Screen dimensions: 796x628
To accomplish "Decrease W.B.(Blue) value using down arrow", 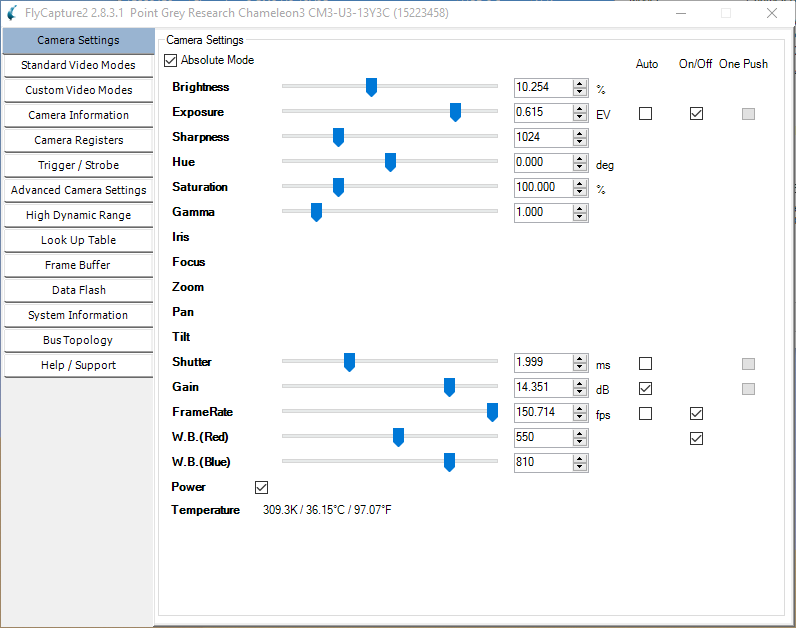I will coord(579,467).
